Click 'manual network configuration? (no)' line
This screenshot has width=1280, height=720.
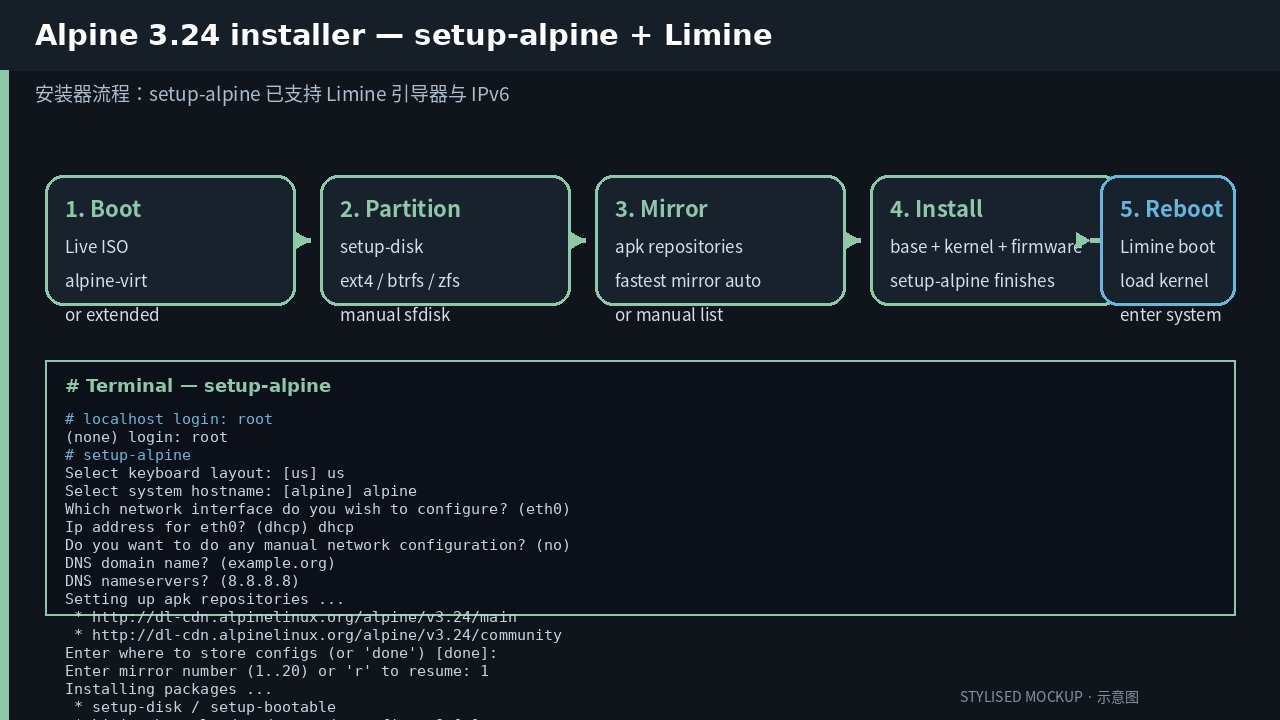tap(318, 545)
